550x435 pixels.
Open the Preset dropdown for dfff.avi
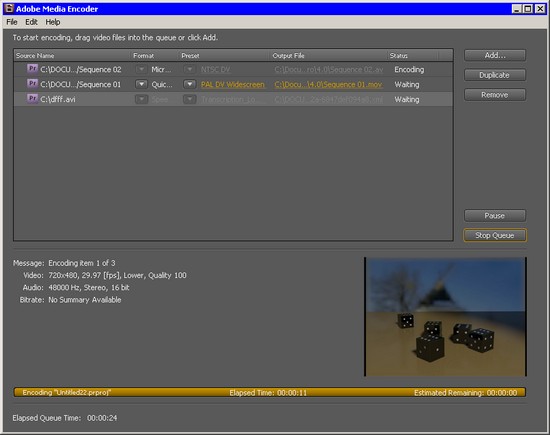189,99
